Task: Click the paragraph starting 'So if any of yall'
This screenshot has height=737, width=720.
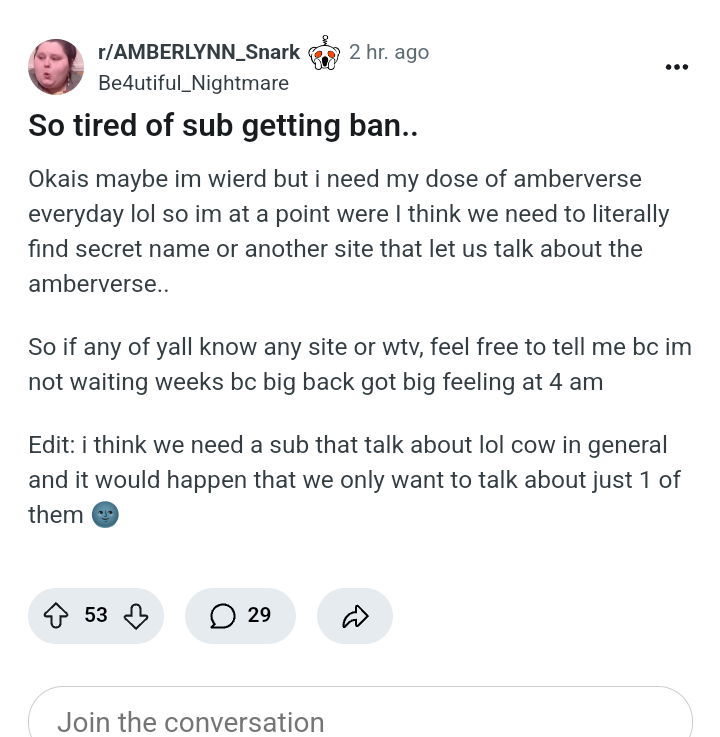Action: click(x=360, y=364)
